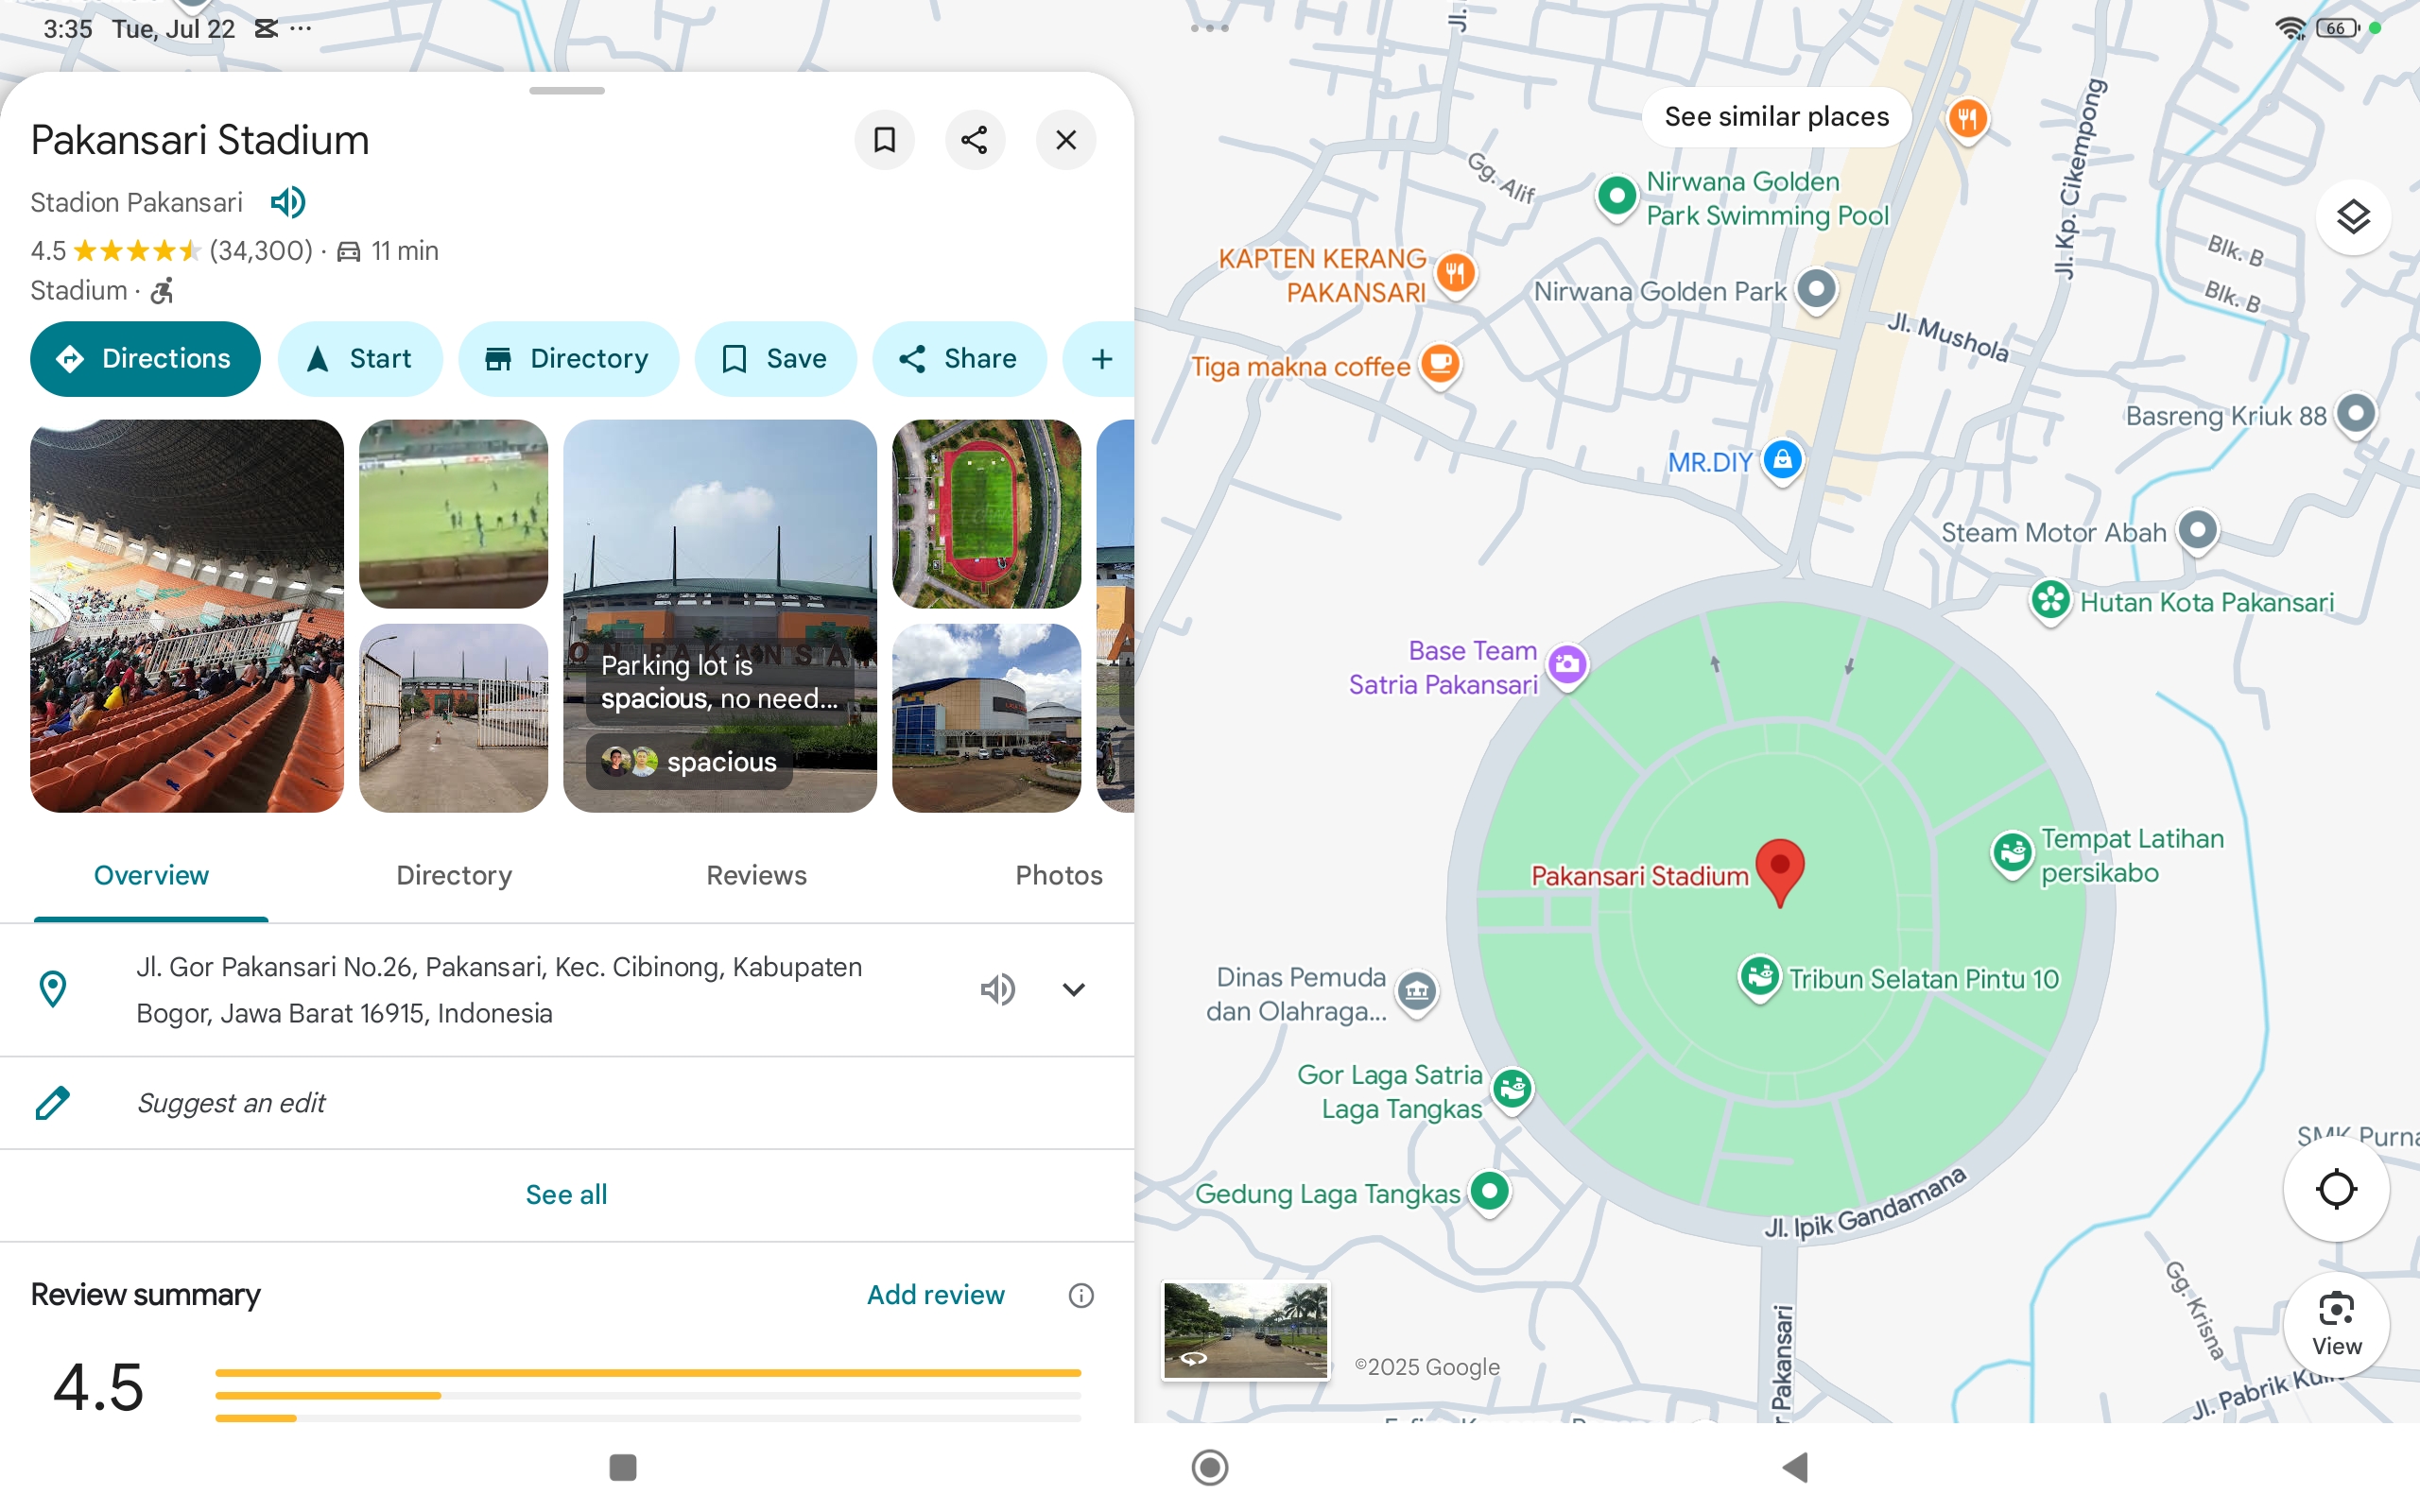The image size is (2420, 1512).
Task: Tap the Tiga makna coffee marker
Action: tap(1440, 365)
